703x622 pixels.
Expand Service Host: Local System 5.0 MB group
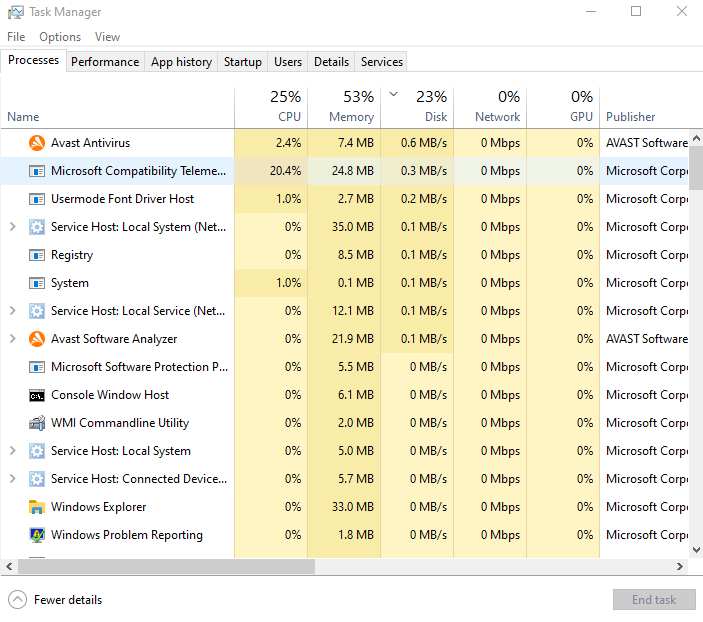click(13, 451)
